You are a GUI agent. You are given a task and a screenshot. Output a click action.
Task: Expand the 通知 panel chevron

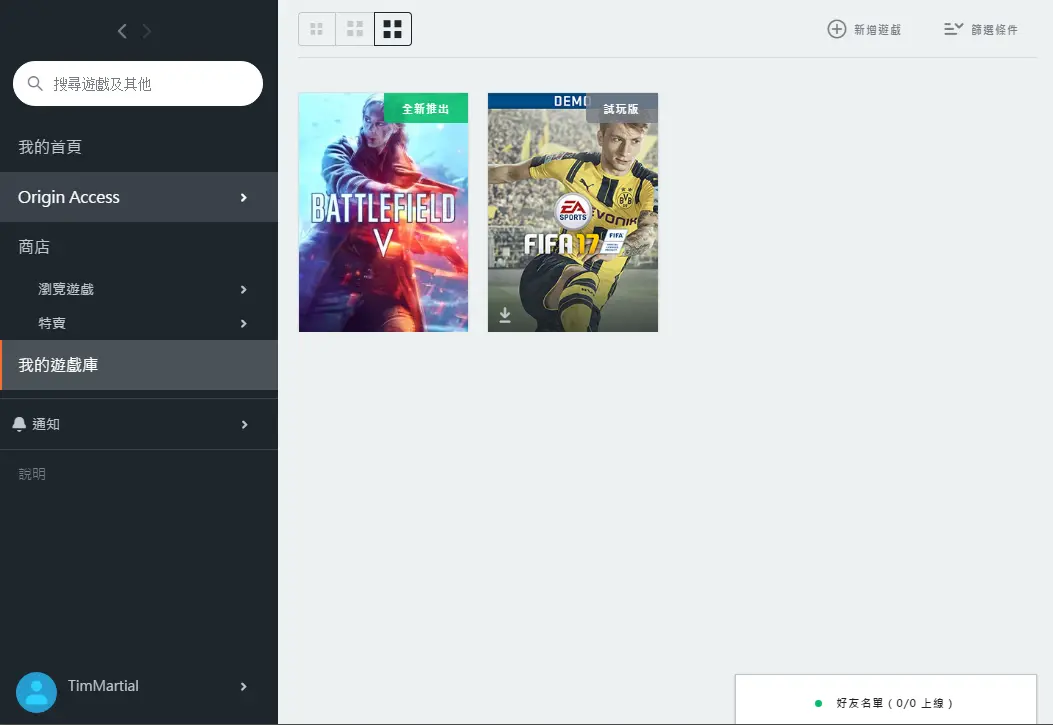244,424
